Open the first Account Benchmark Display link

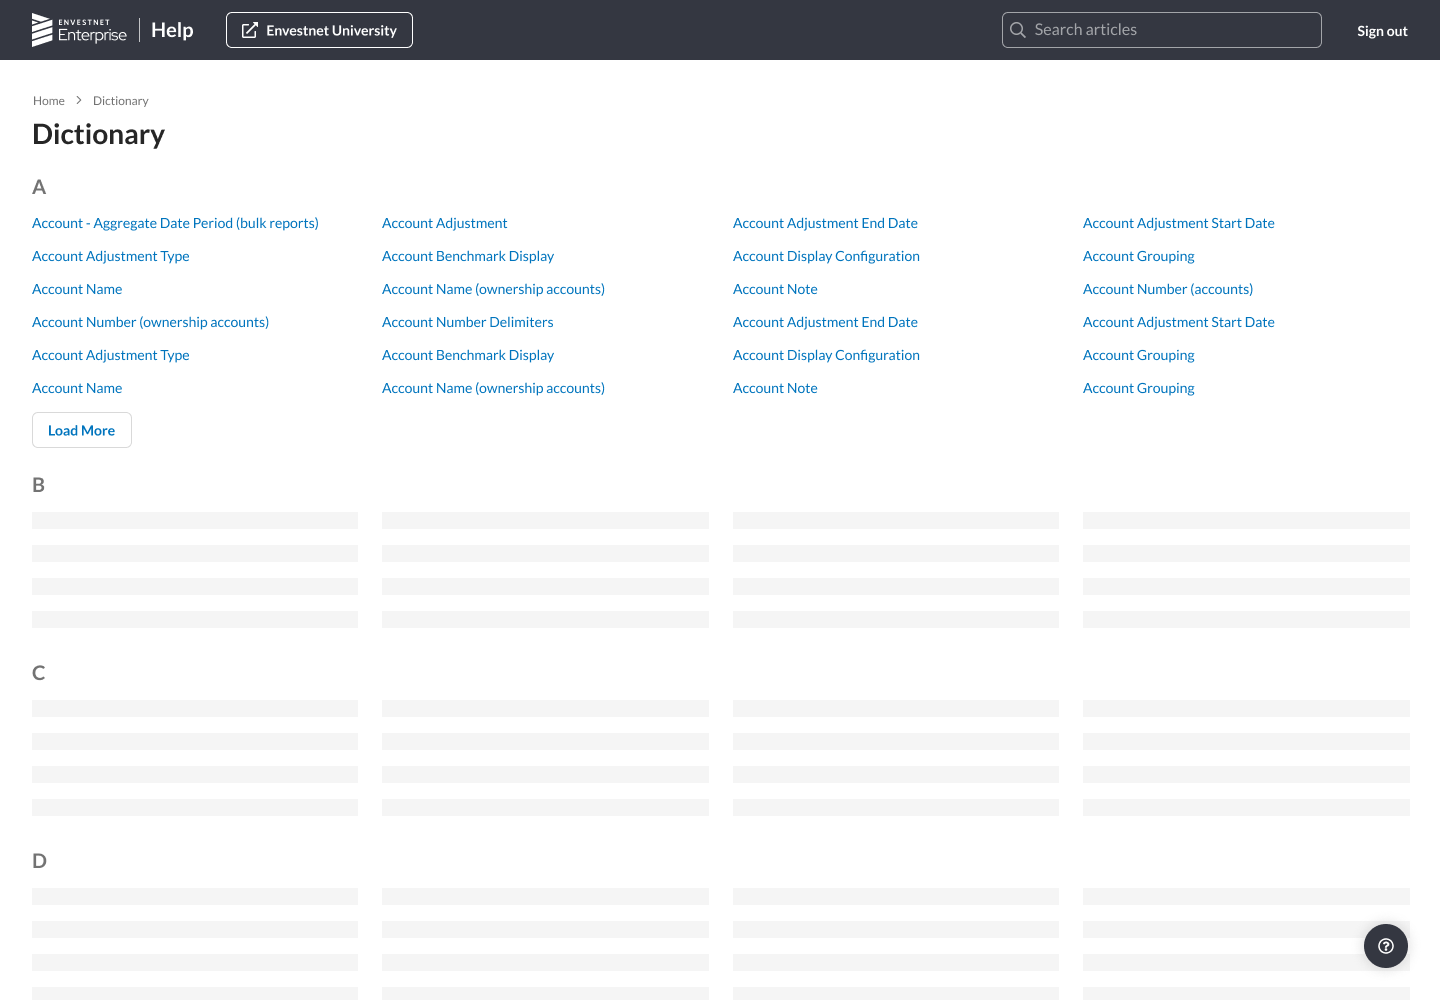[467, 256]
